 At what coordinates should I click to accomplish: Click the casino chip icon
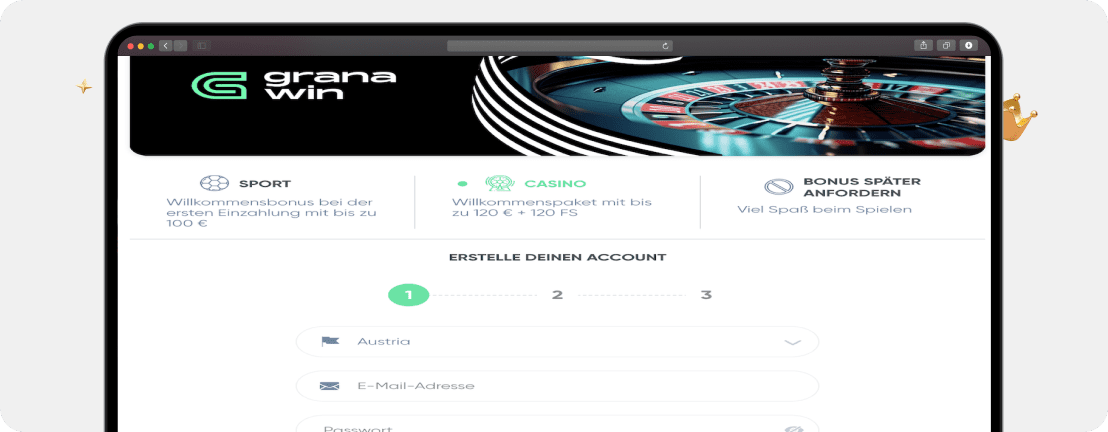click(499, 183)
